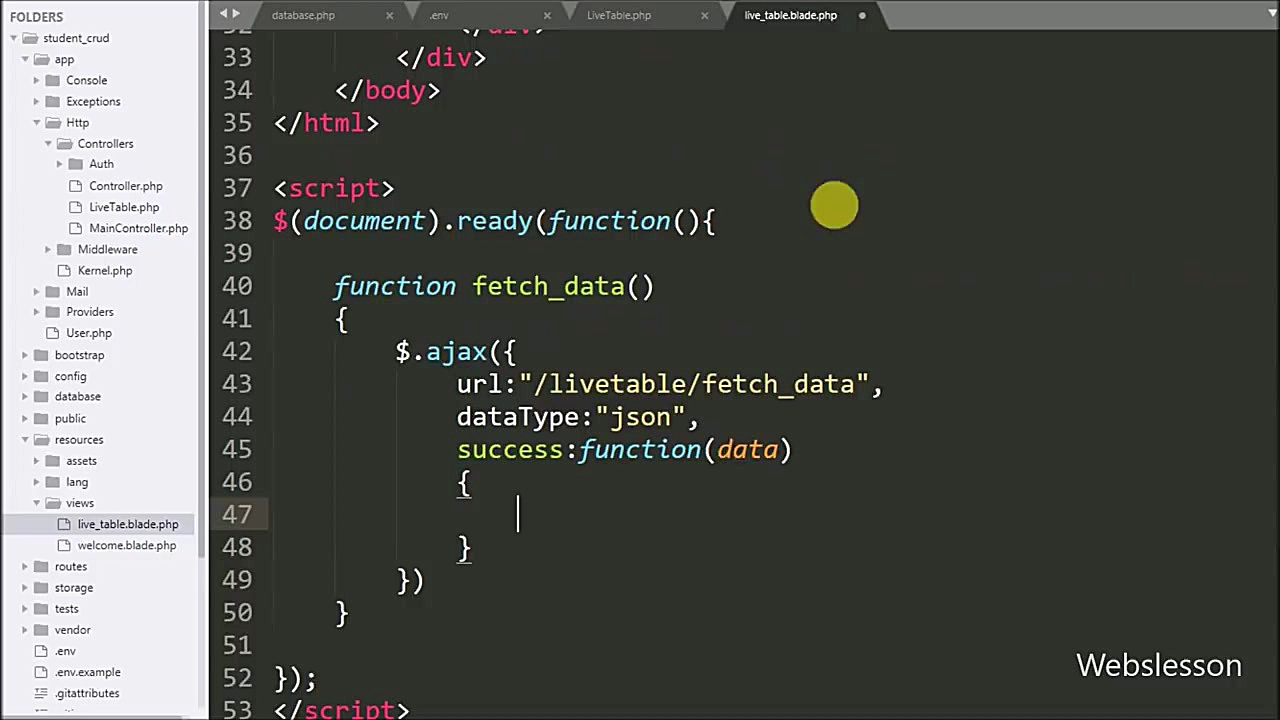Expand the Exceptions folder
The height and width of the screenshot is (720, 1280).
click(37, 102)
